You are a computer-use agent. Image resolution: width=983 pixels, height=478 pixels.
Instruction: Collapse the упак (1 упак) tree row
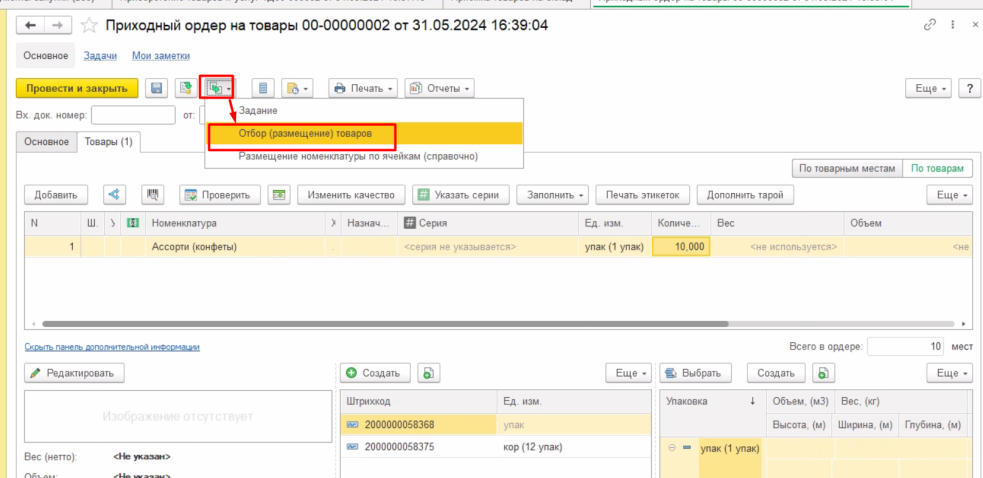tap(672, 447)
